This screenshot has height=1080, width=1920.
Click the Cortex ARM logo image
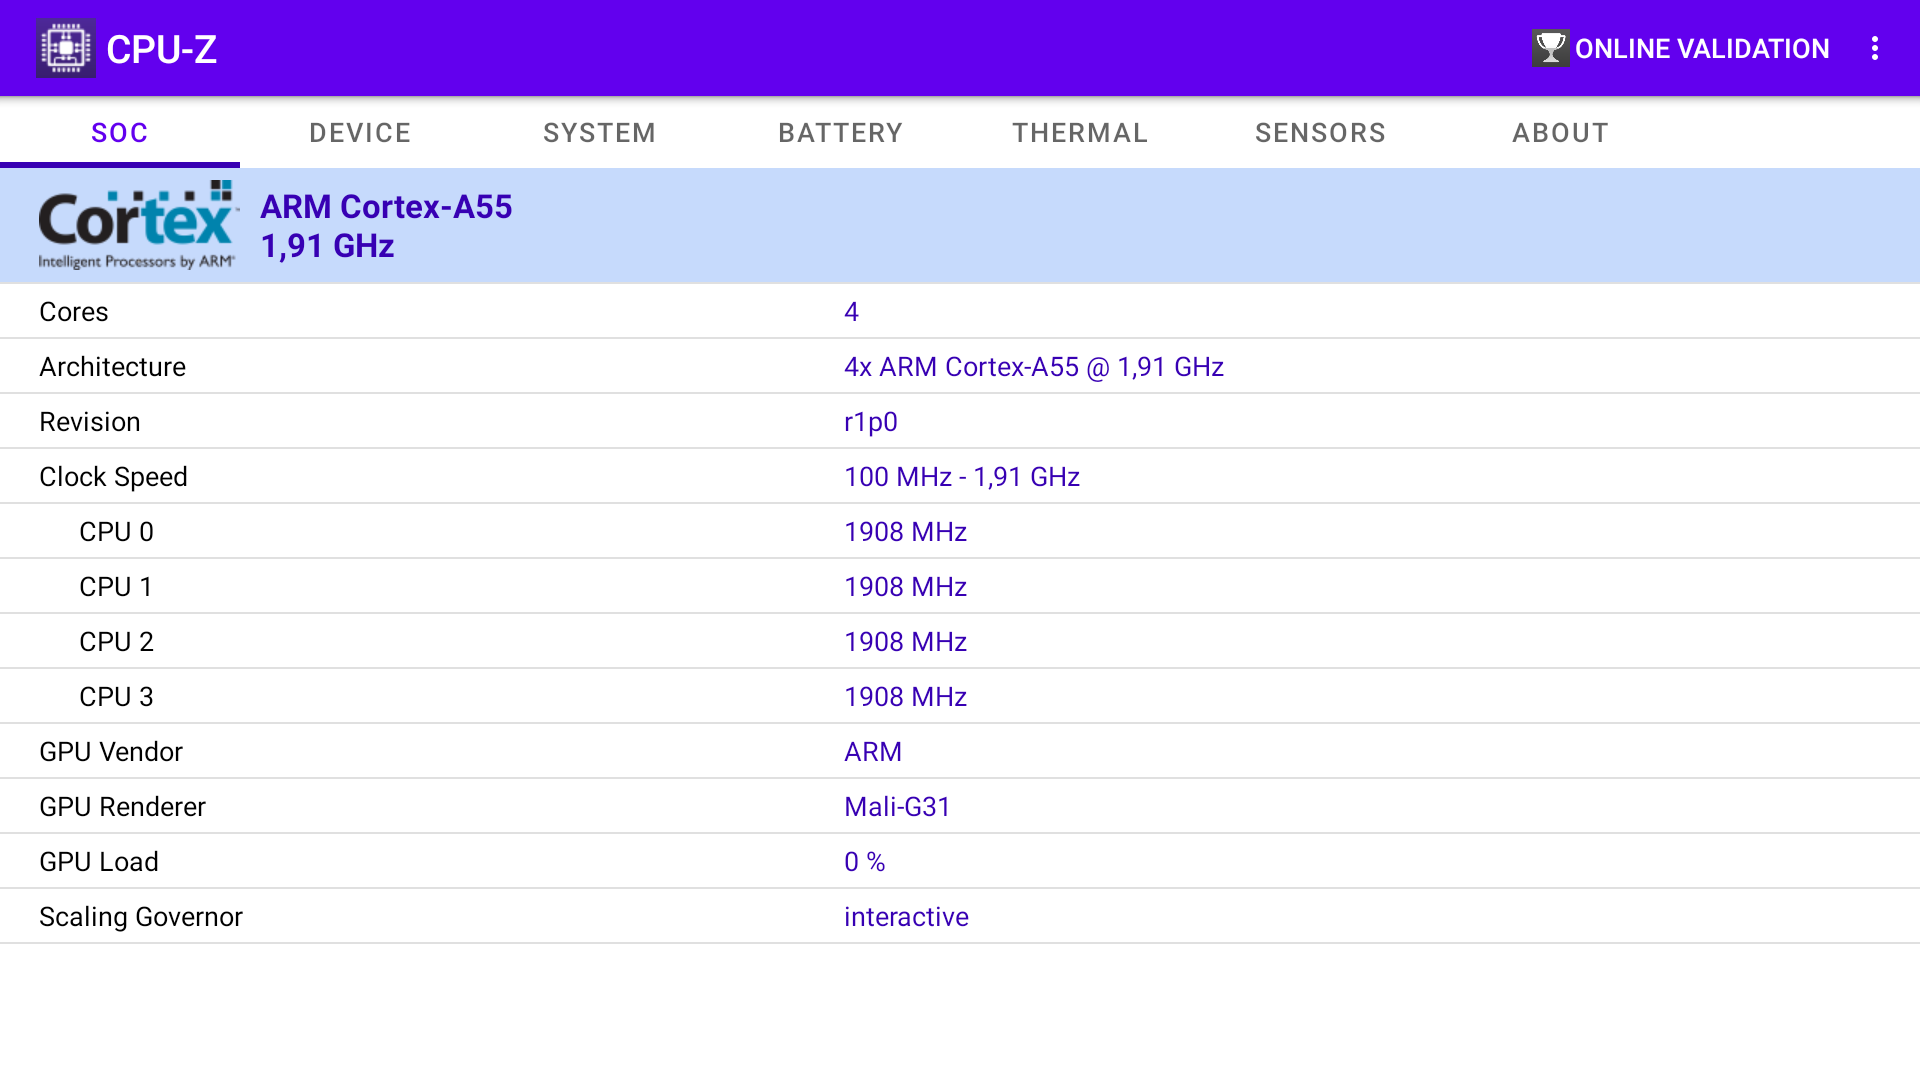click(x=137, y=225)
